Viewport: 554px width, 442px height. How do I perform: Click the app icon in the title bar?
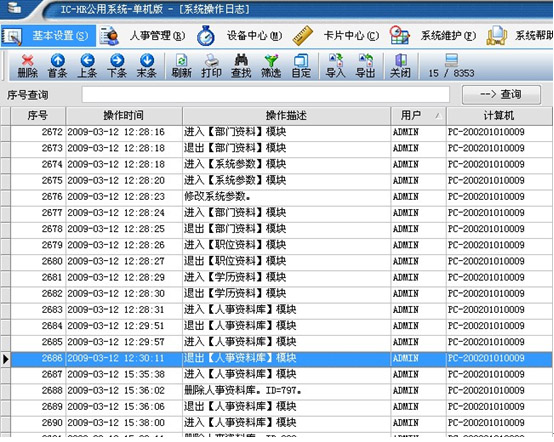pyautogui.click(x=14, y=7)
